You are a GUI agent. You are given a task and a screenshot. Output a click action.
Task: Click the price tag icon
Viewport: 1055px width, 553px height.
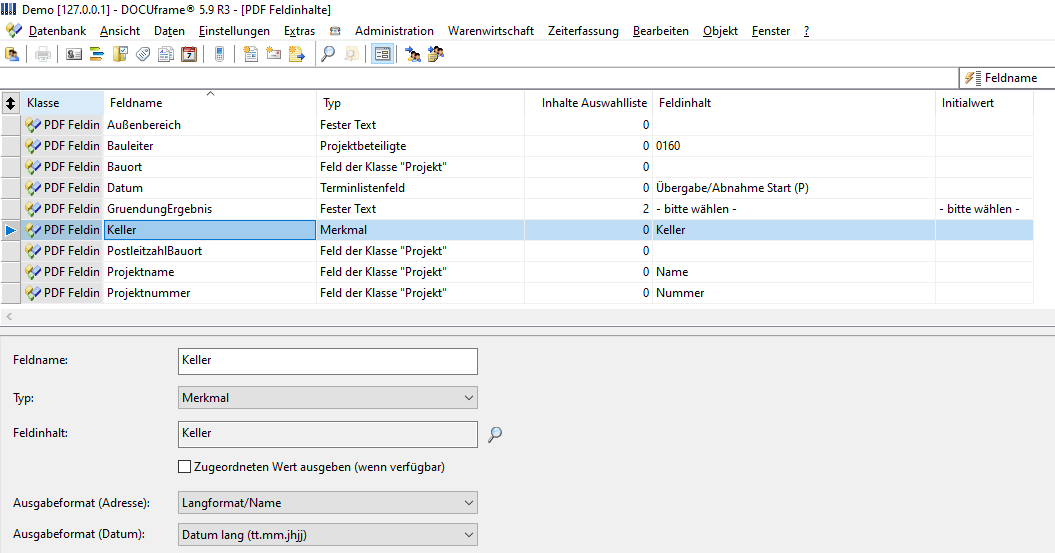pos(143,54)
